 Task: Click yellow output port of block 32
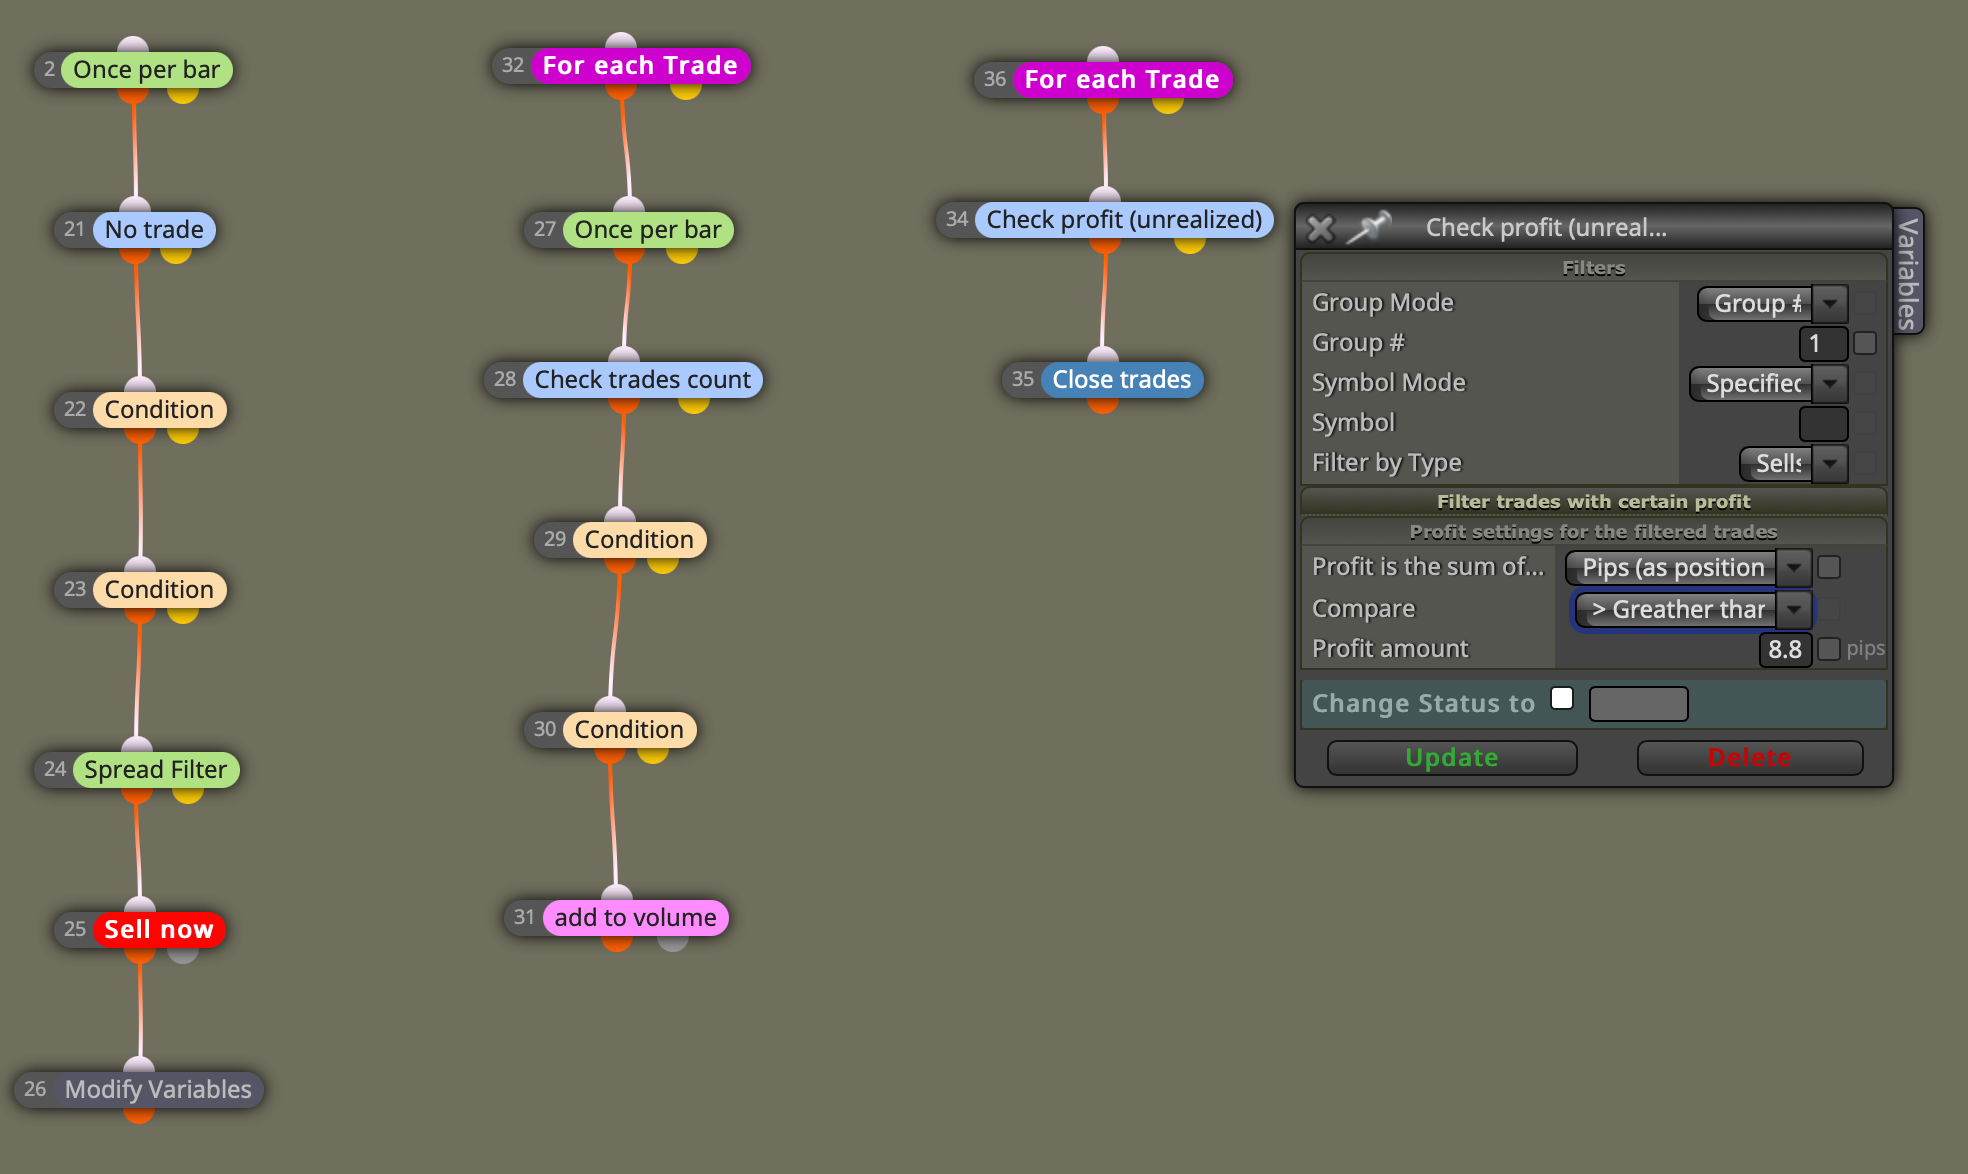(686, 90)
